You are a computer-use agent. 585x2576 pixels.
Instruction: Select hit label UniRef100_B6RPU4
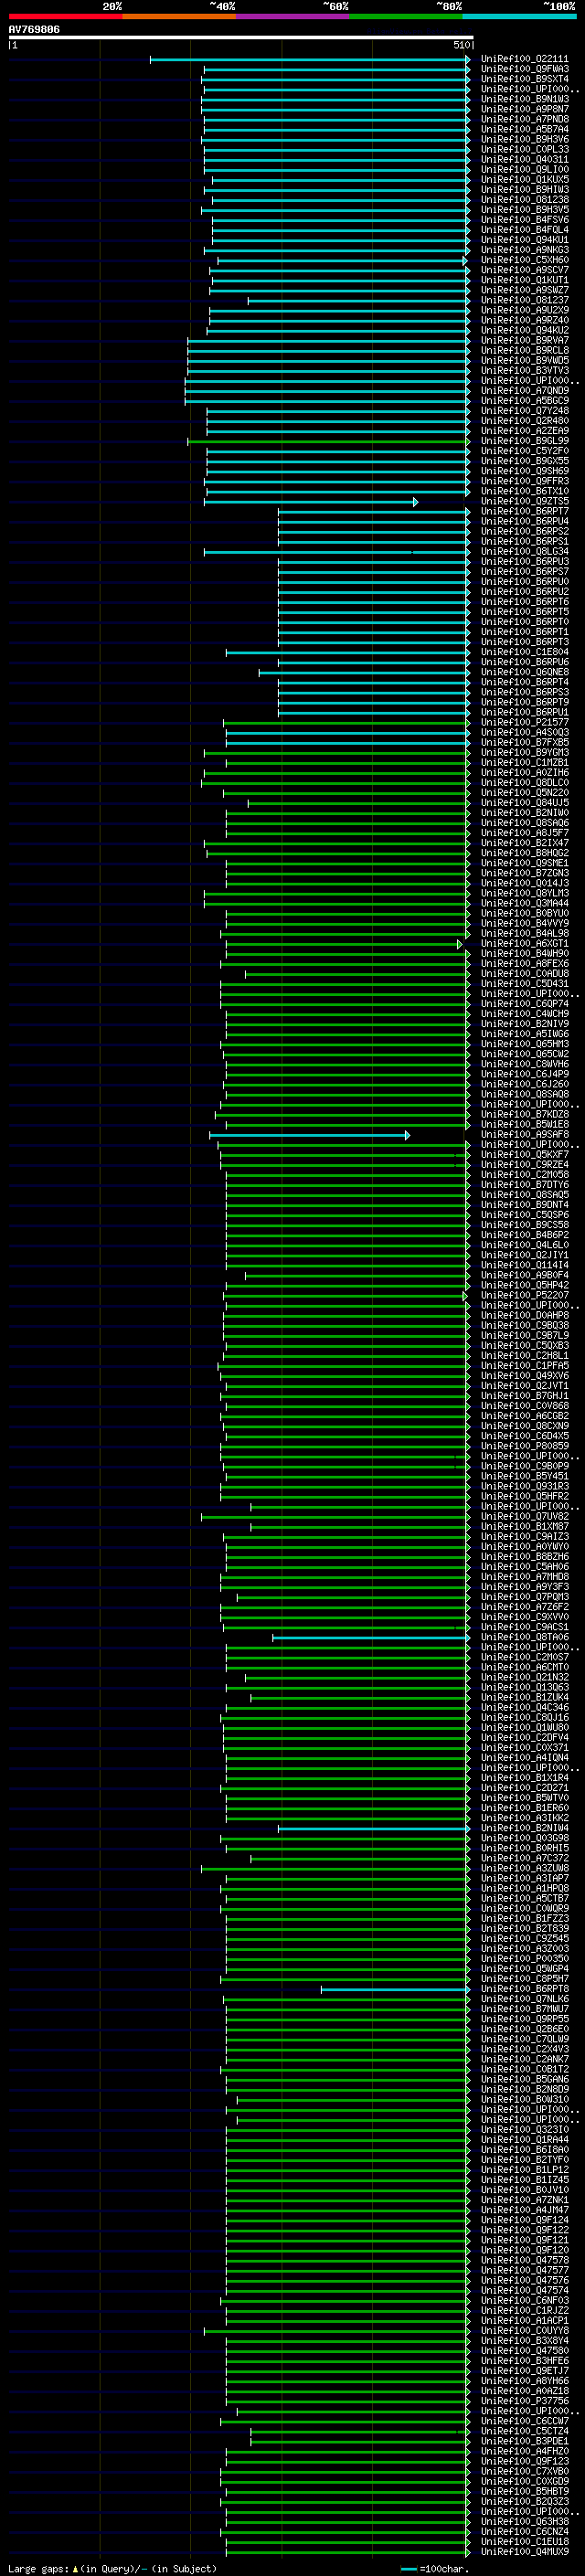[525, 521]
